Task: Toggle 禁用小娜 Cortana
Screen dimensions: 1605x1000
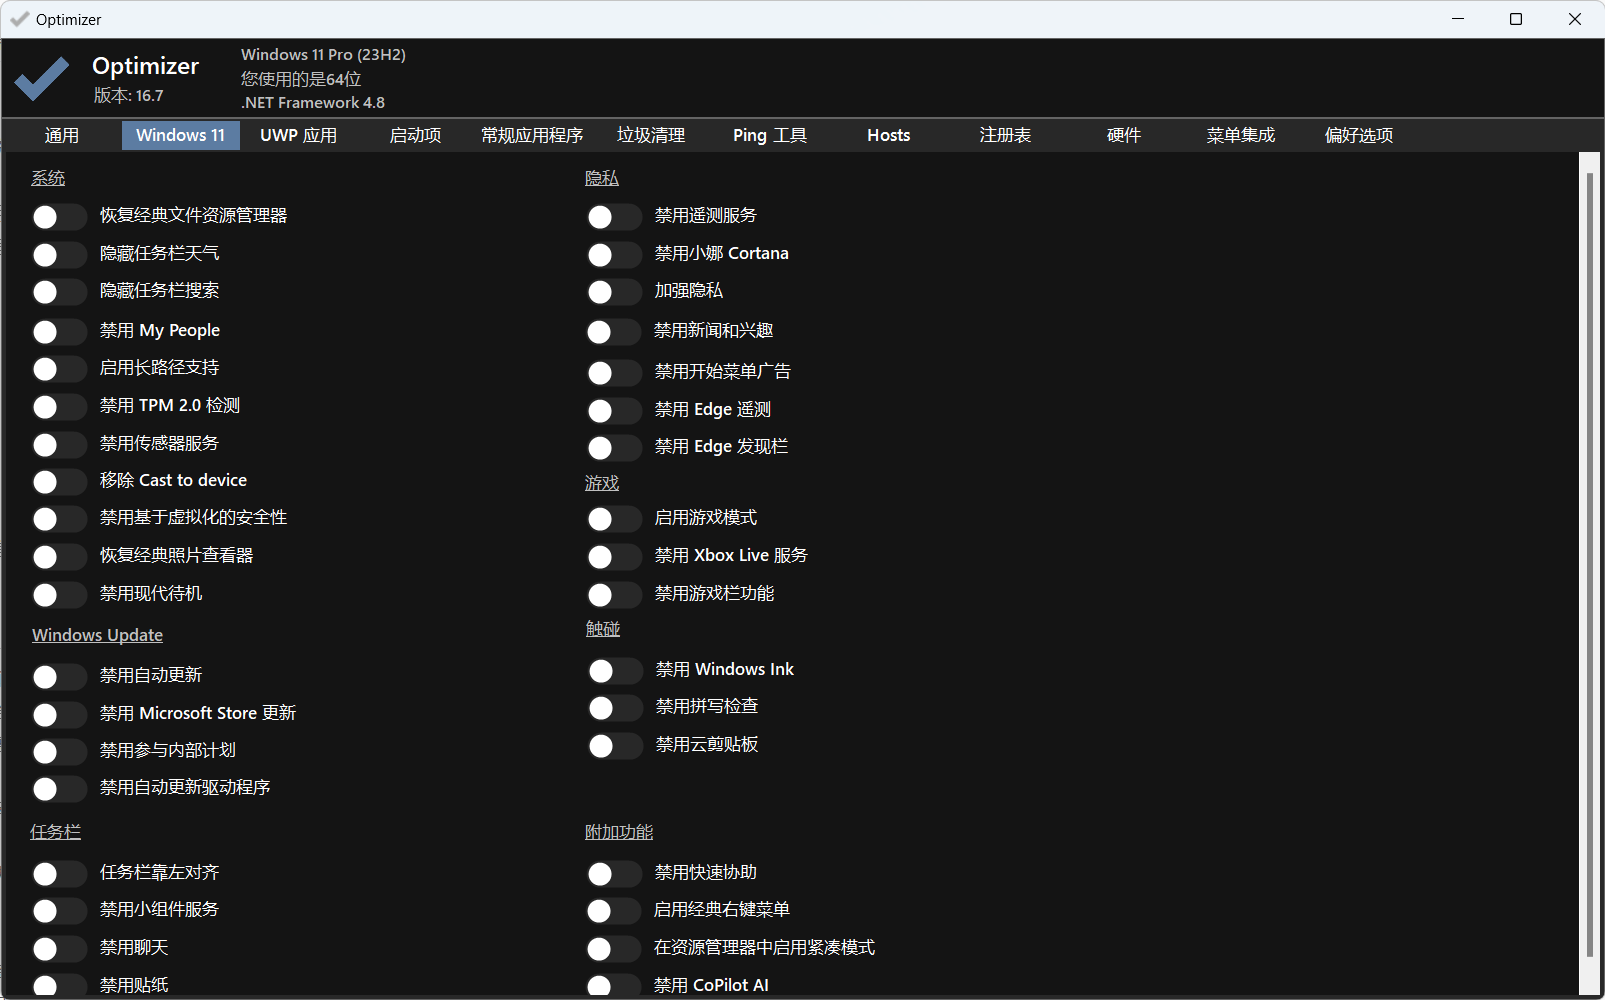Action: pyautogui.click(x=613, y=254)
